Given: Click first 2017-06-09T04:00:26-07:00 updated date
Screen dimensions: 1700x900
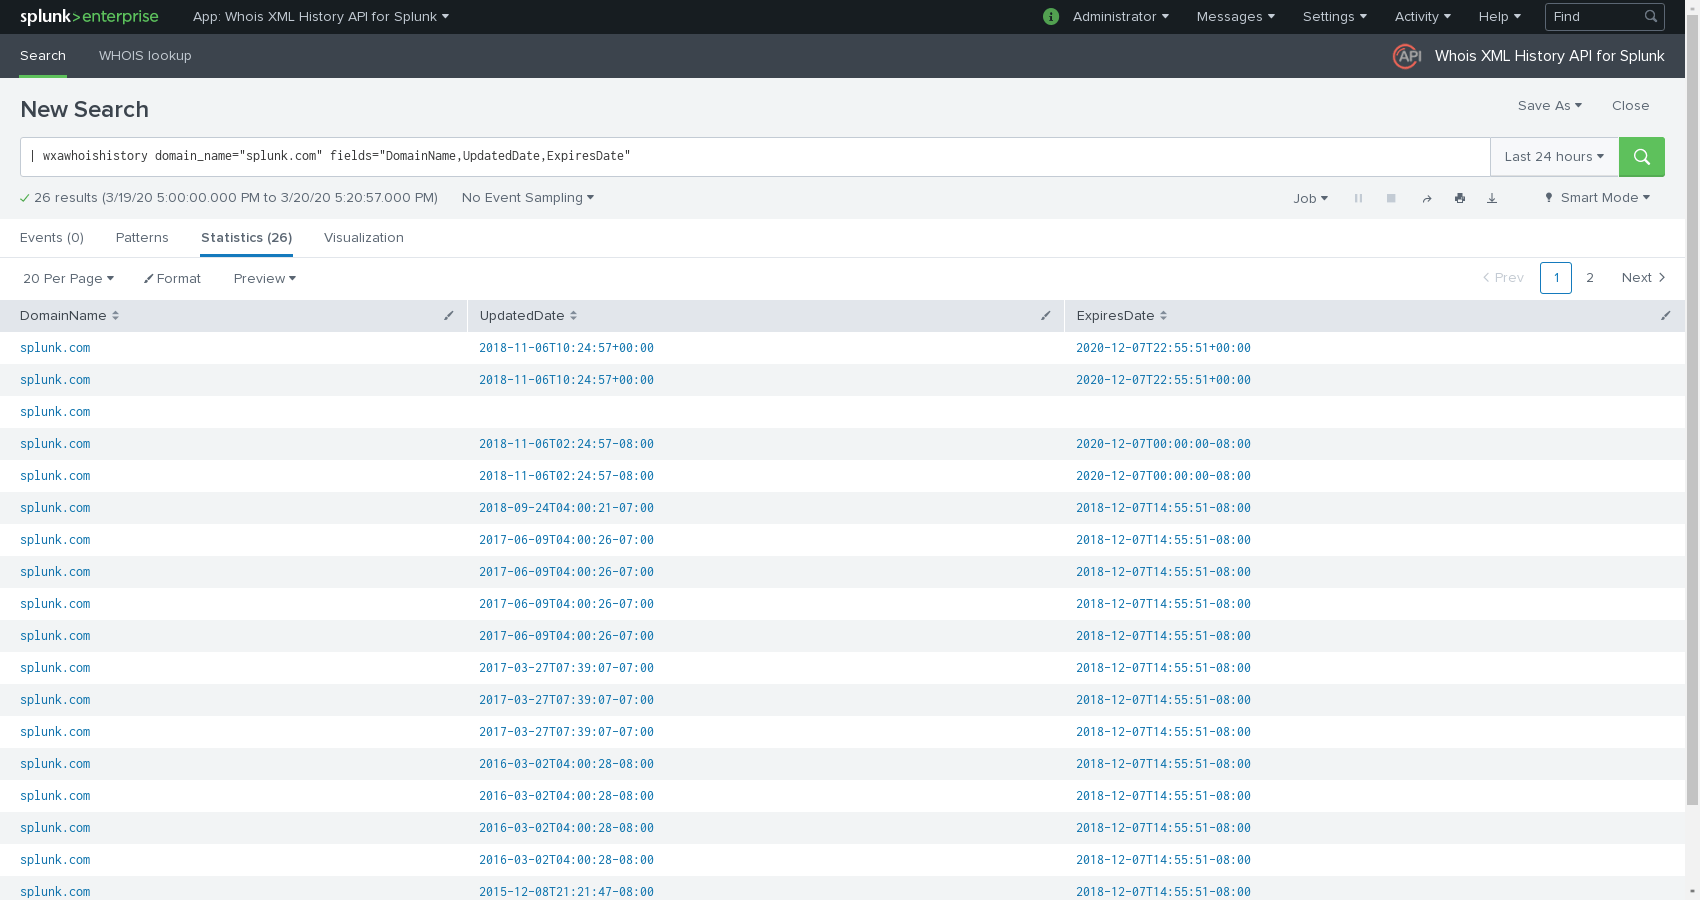Looking at the screenshot, I should tap(566, 540).
